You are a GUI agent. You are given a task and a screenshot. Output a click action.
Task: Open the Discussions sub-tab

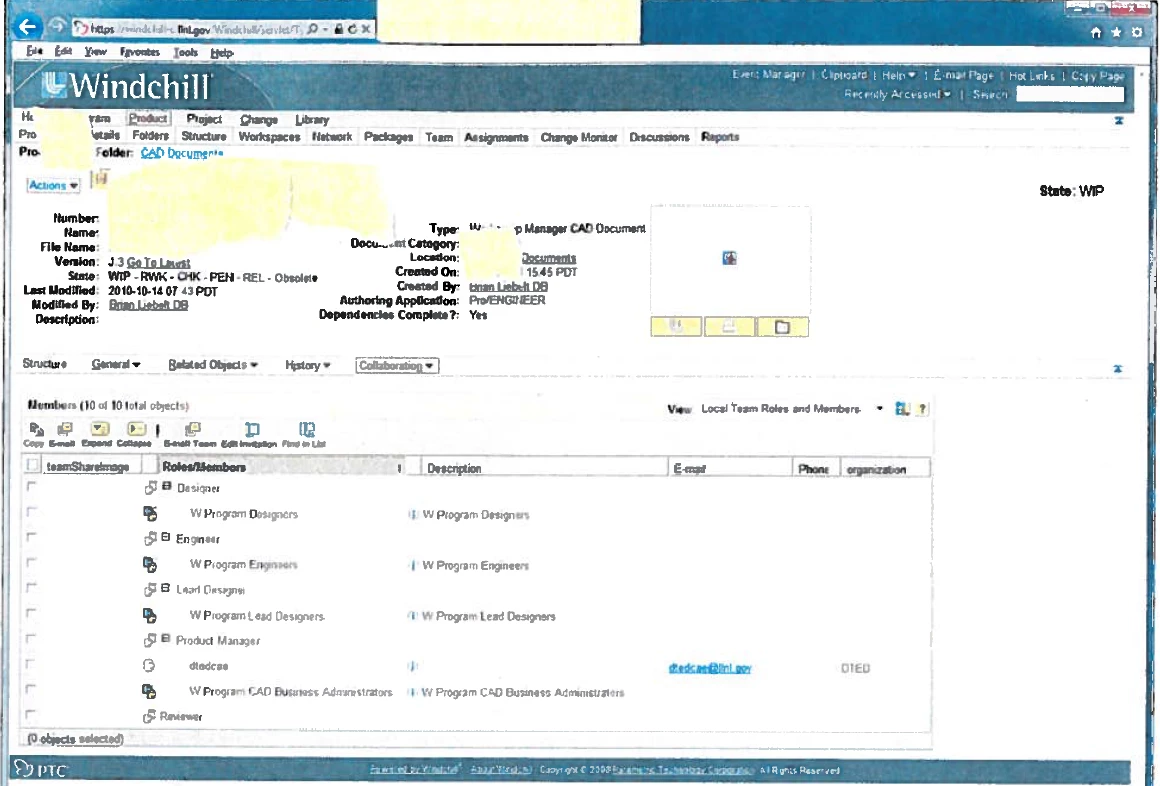coord(659,137)
